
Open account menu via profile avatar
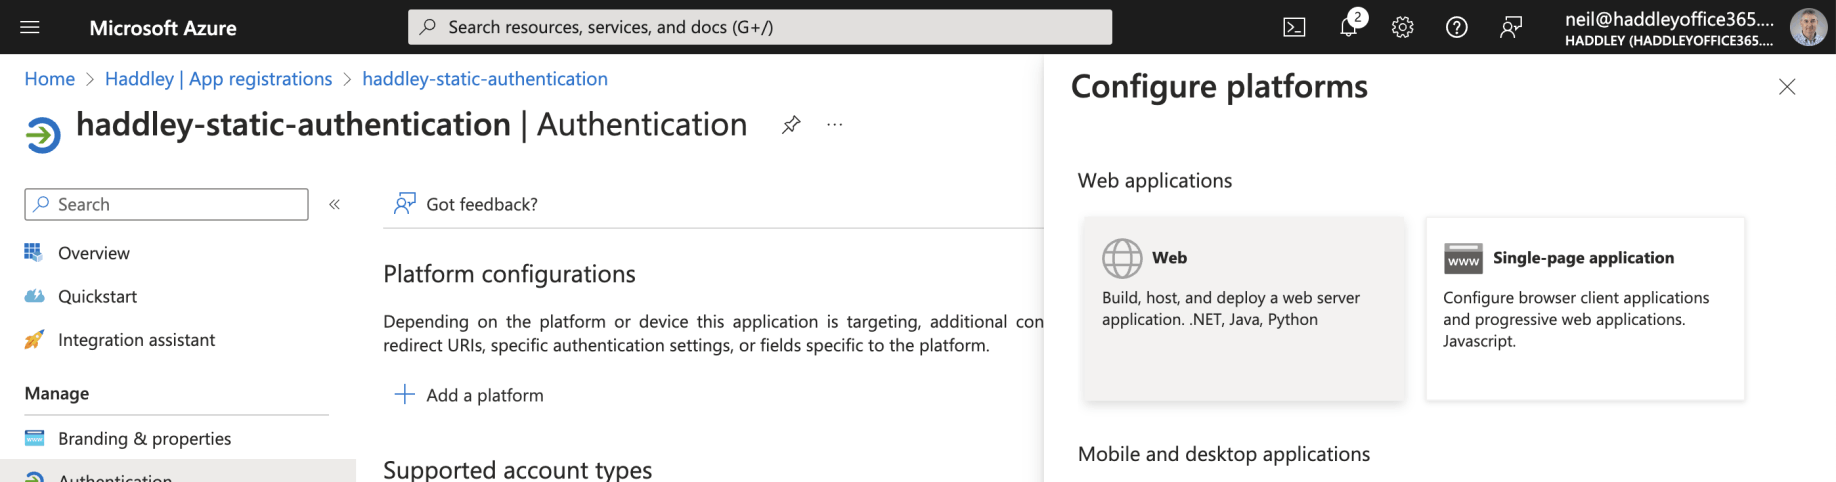[1807, 27]
